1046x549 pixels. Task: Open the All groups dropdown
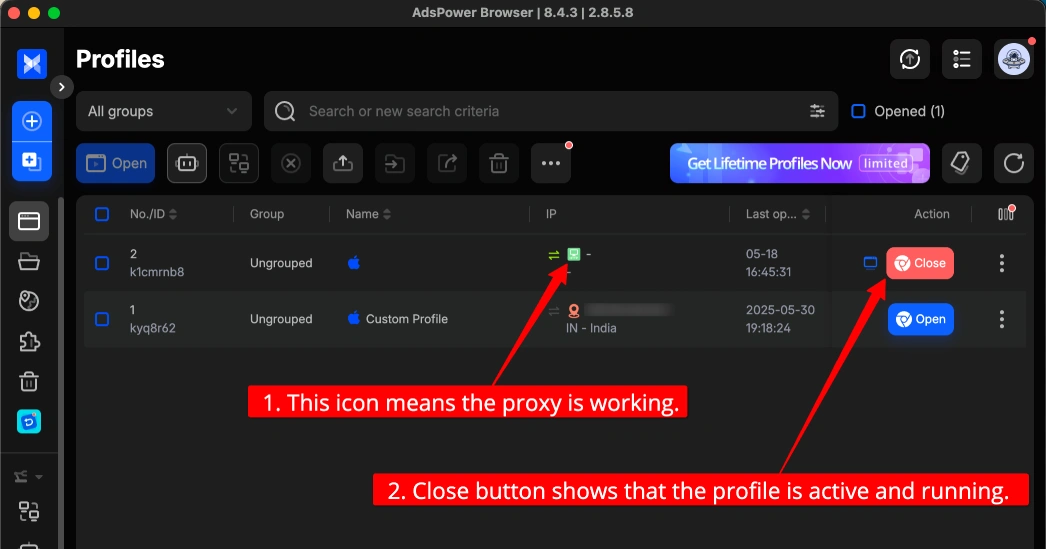pos(163,111)
